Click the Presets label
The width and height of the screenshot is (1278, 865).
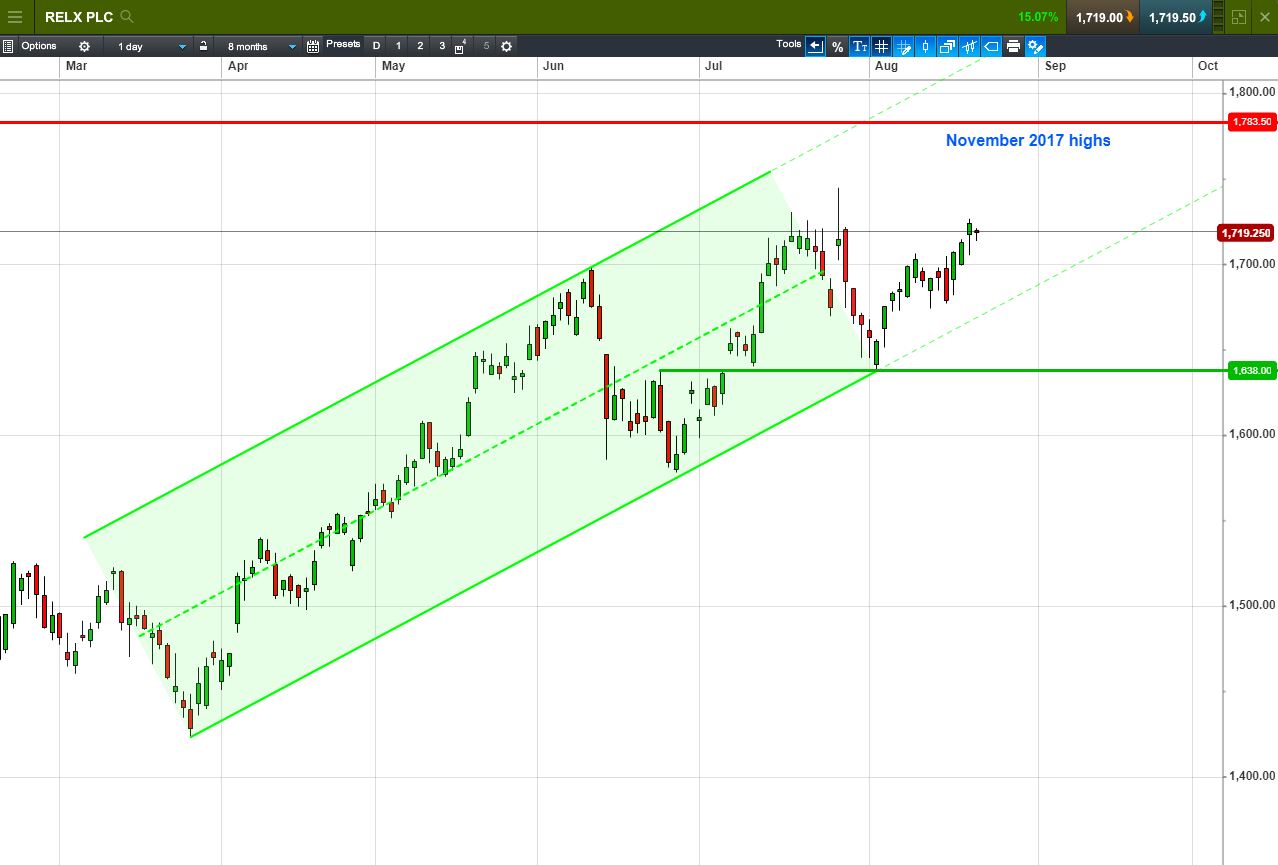(x=343, y=44)
